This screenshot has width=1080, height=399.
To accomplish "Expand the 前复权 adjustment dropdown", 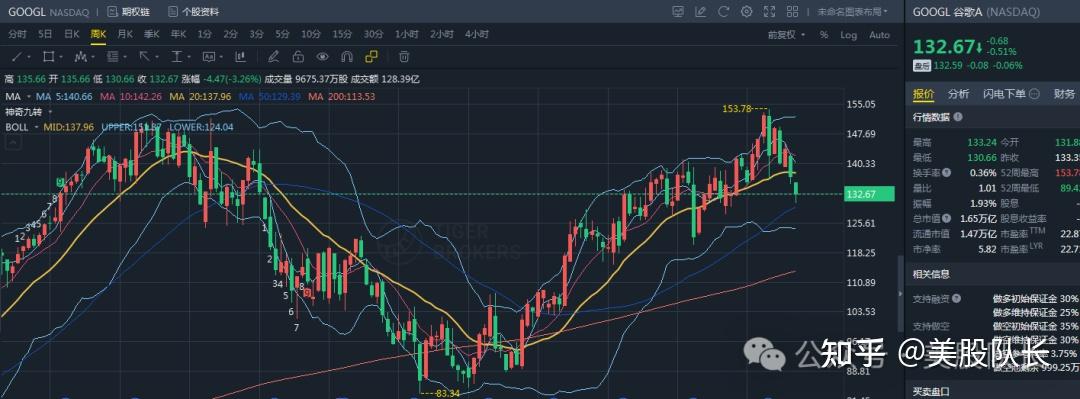I will click(x=787, y=34).
